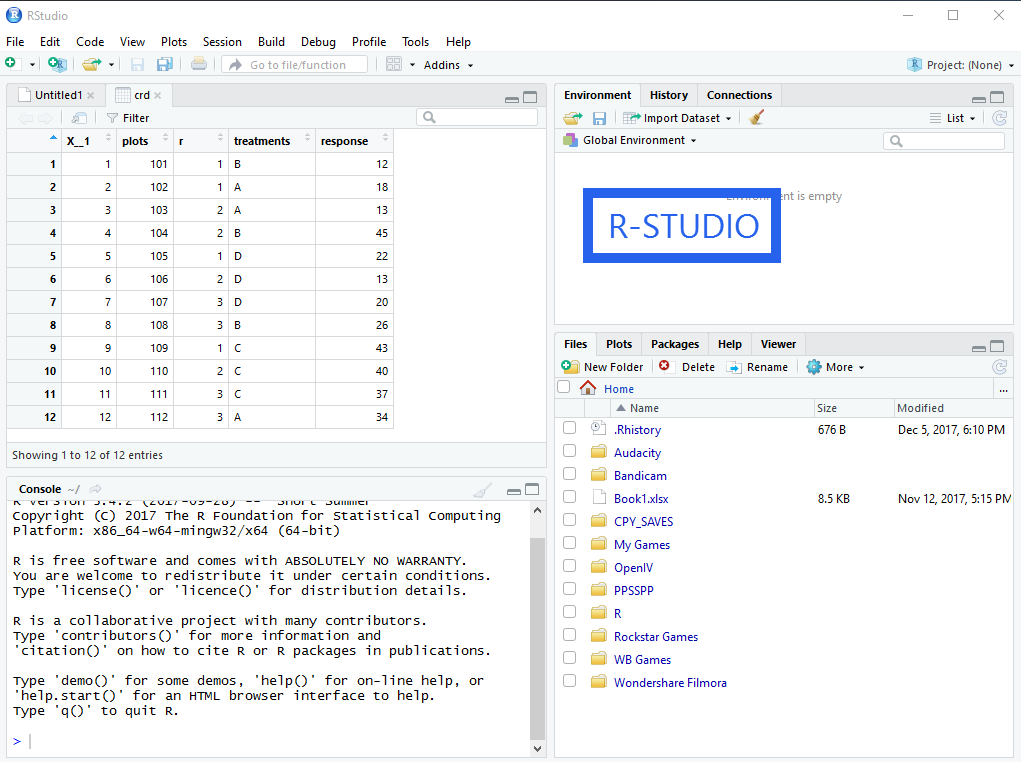Open the Addins dropdown
This screenshot has height=762, width=1021.
[x=448, y=65]
